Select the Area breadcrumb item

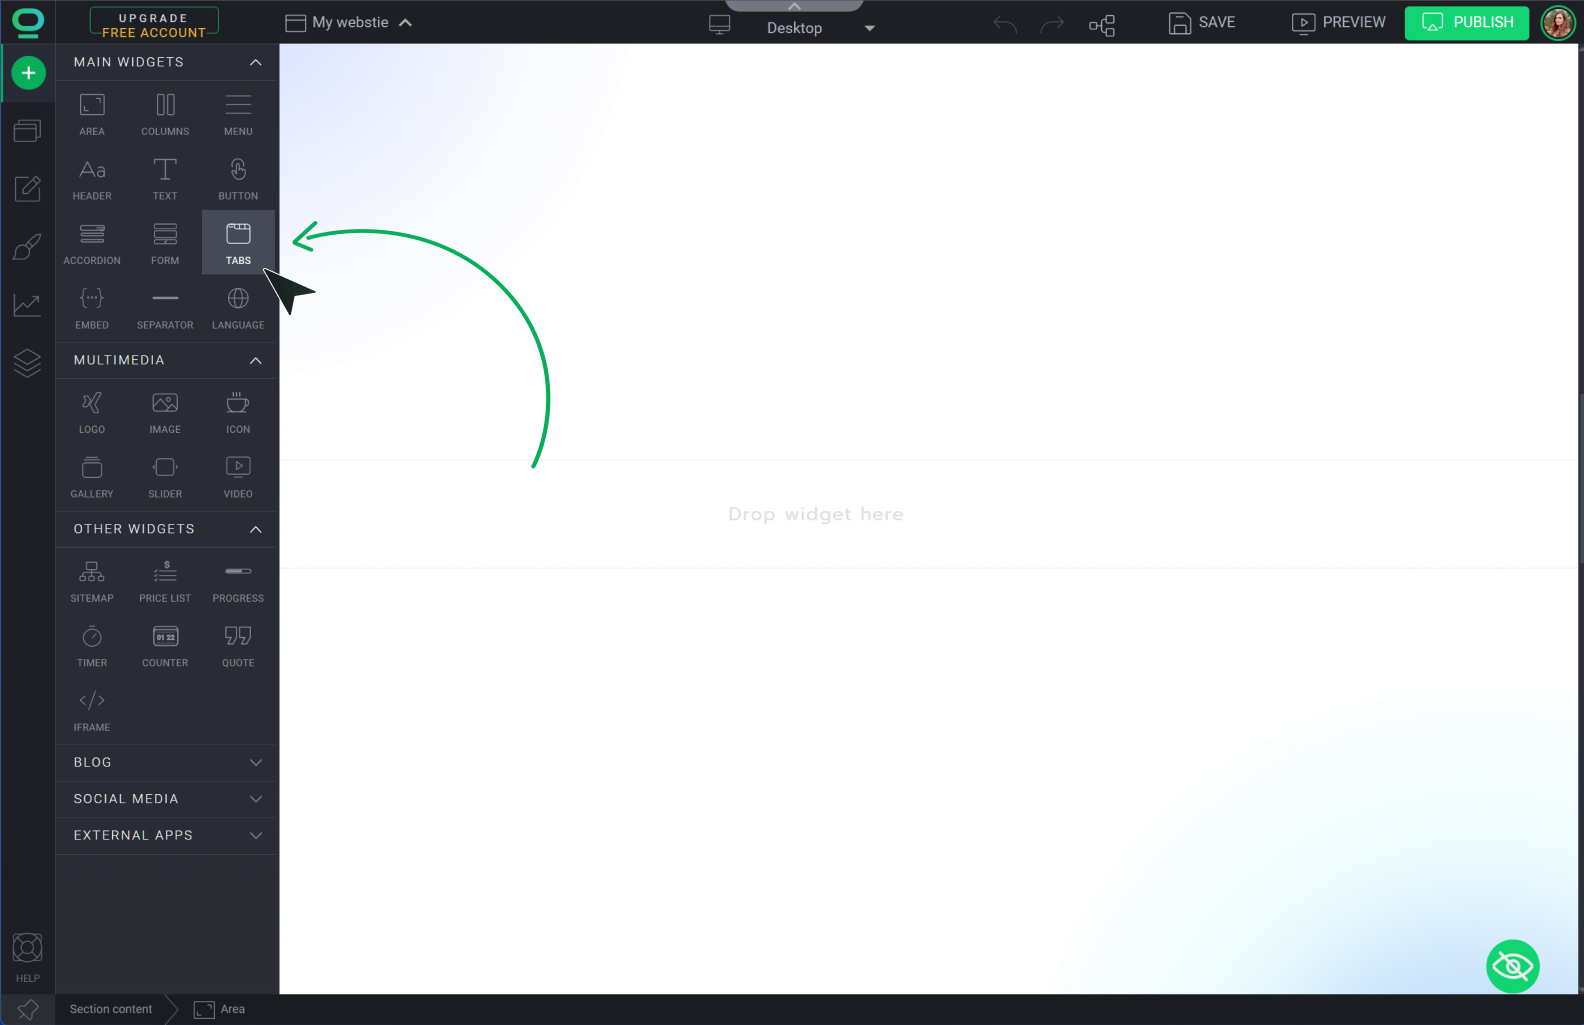coord(219,1009)
